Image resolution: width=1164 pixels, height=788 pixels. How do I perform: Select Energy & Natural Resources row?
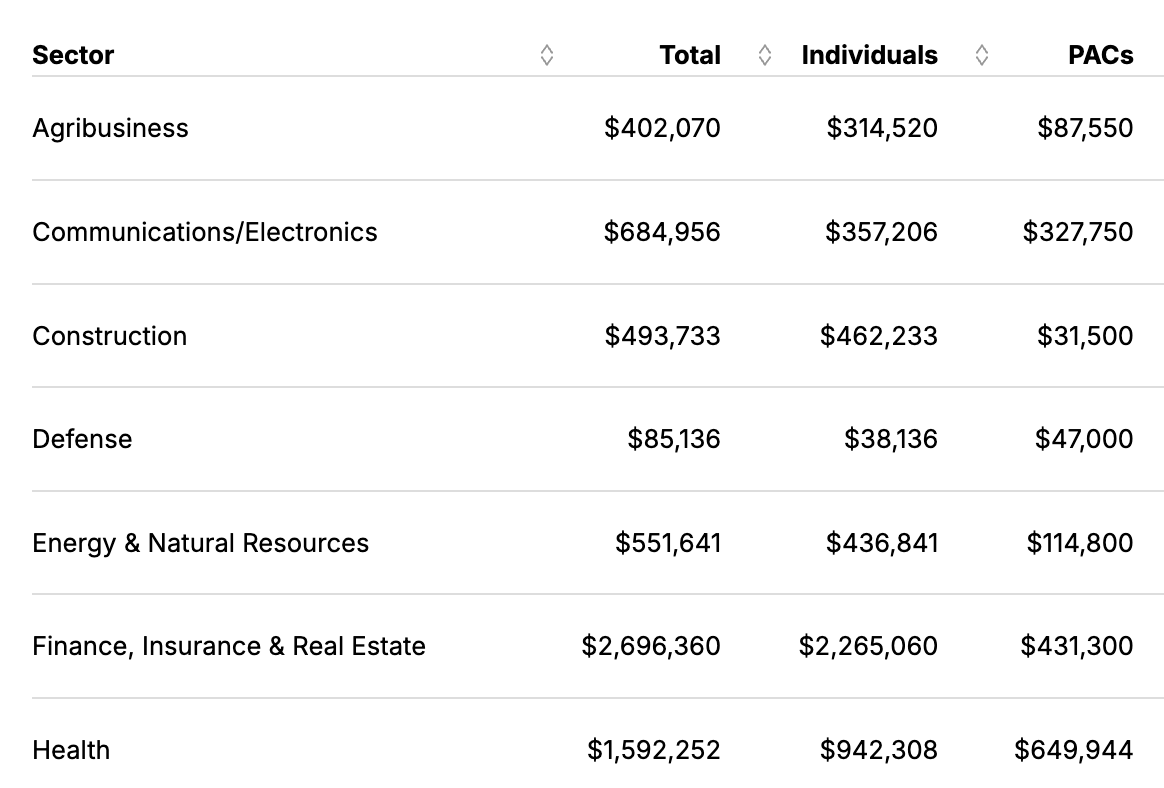[x=200, y=543]
